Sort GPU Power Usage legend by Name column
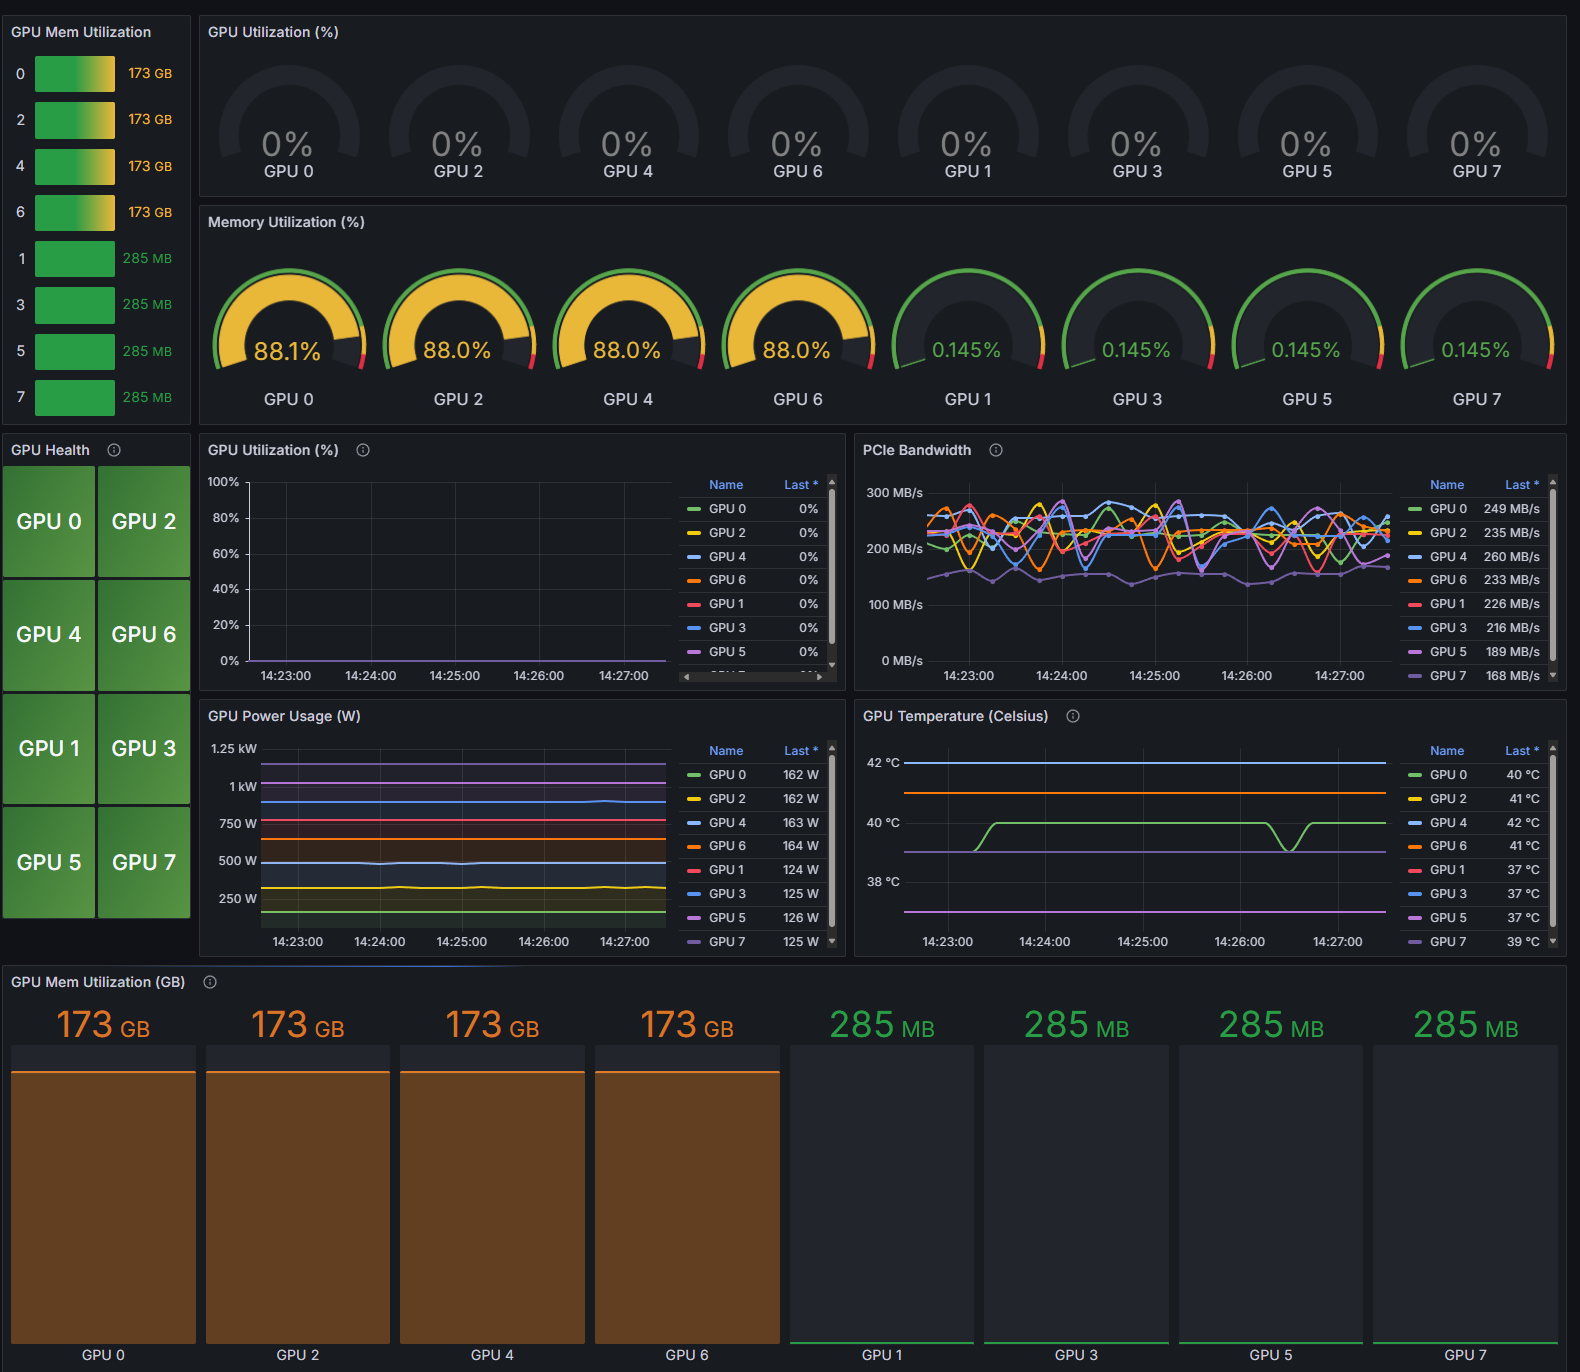 [x=725, y=751]
